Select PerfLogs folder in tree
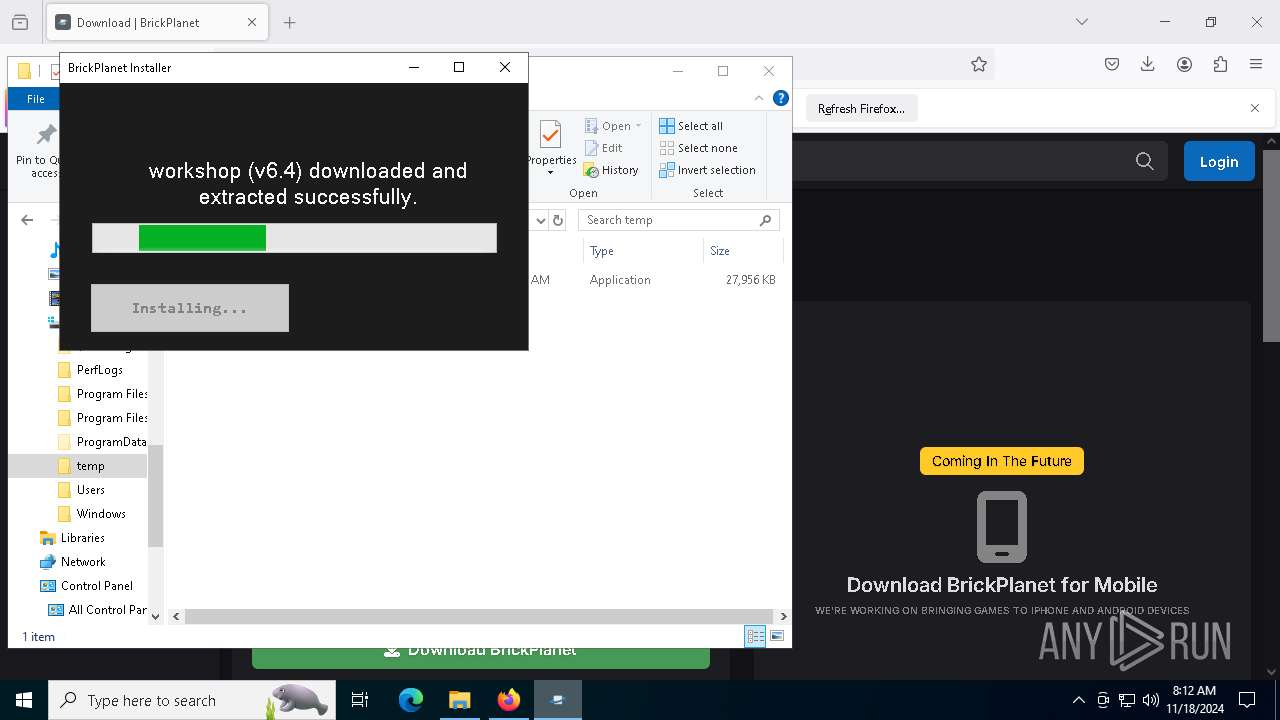Viewport: 1280px width, 720px height. [x=100, y=370]
